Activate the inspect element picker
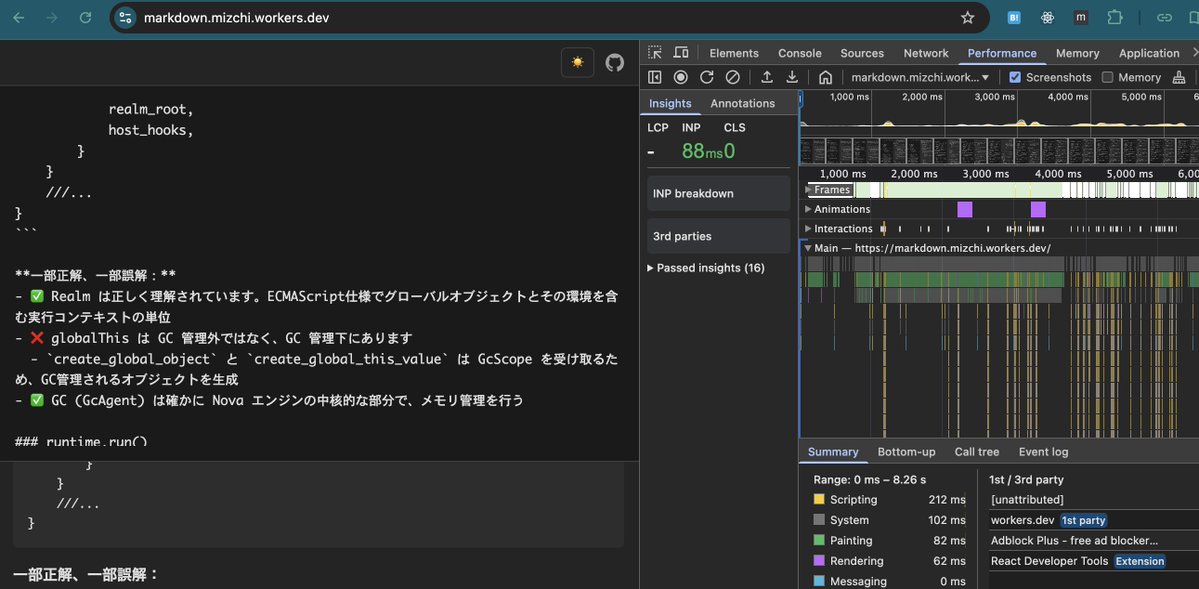Image resolution: width=1199 pixels, height=589 pixels. (x=655, y=53)
